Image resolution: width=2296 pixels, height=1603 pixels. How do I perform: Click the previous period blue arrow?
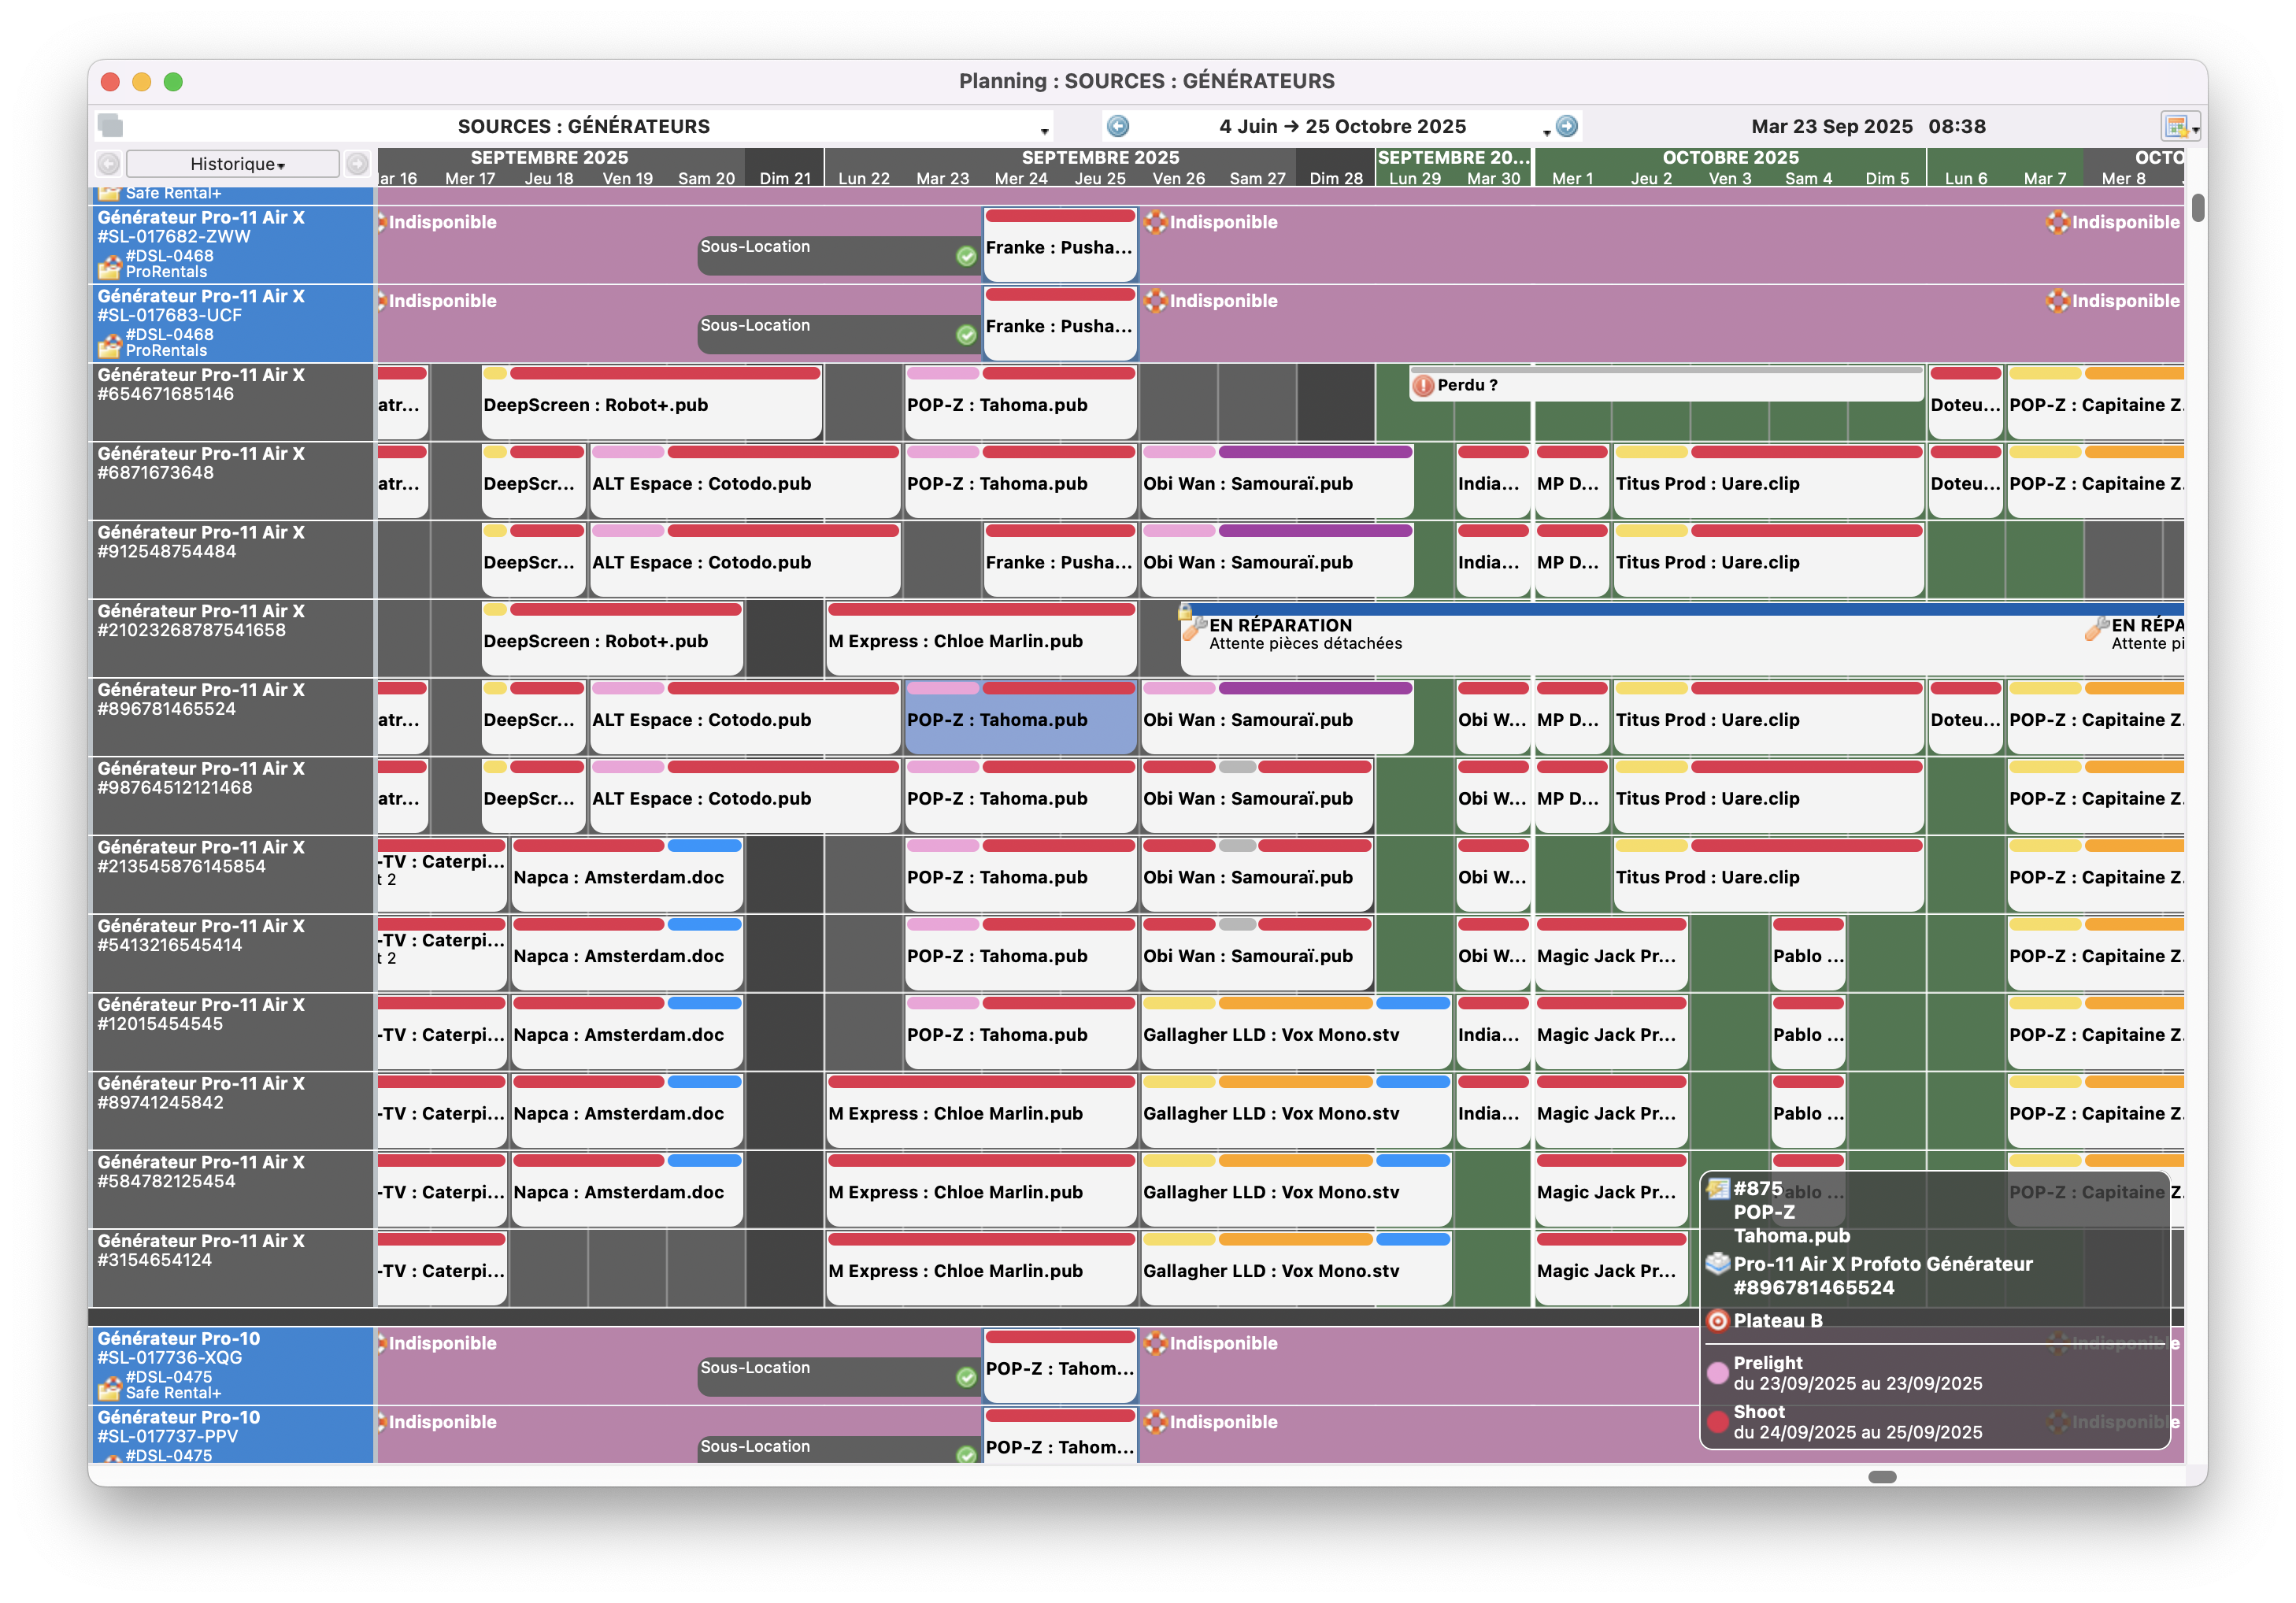(1118, 126)
